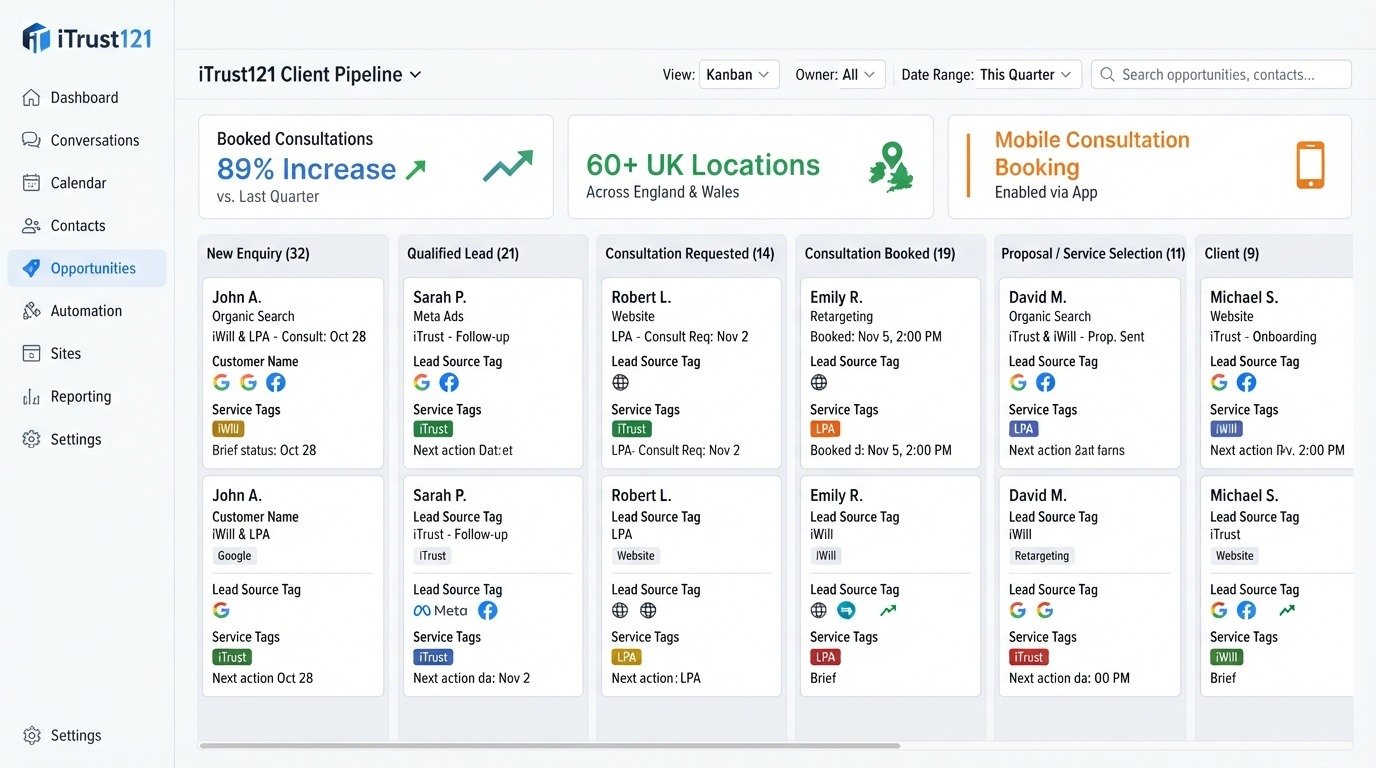Expand the iTrust121 Client Pipeline chevron

[415, 75]
